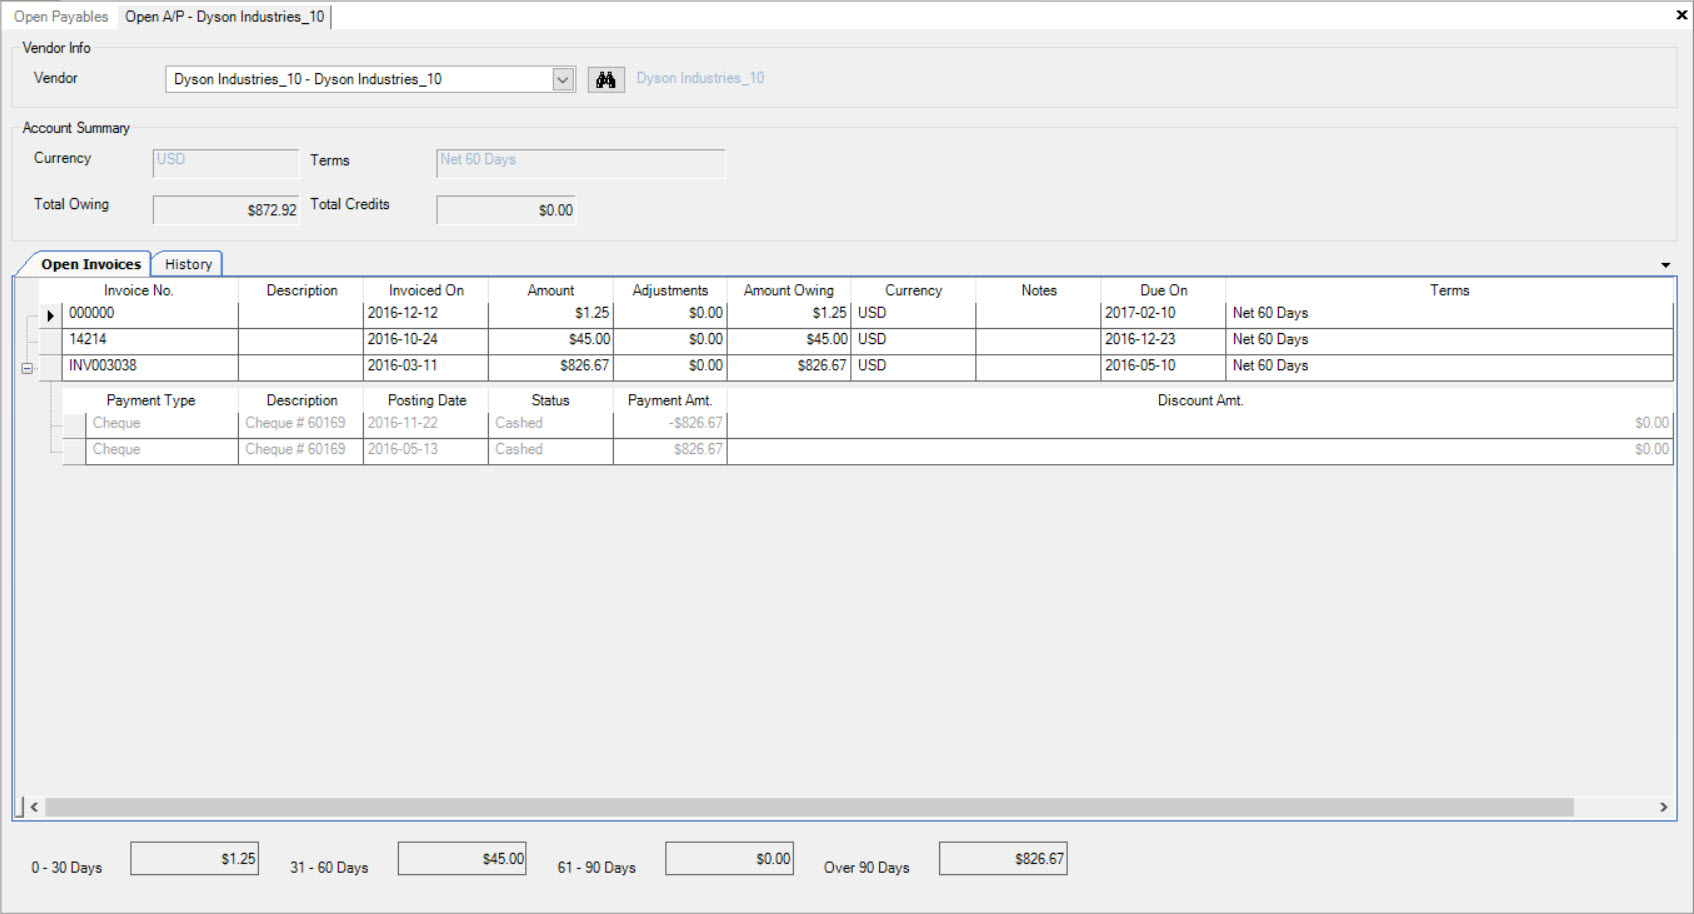Screen dimensions: 1694x914
Task: Click the Currency USD field
Action: click(226, 163)
